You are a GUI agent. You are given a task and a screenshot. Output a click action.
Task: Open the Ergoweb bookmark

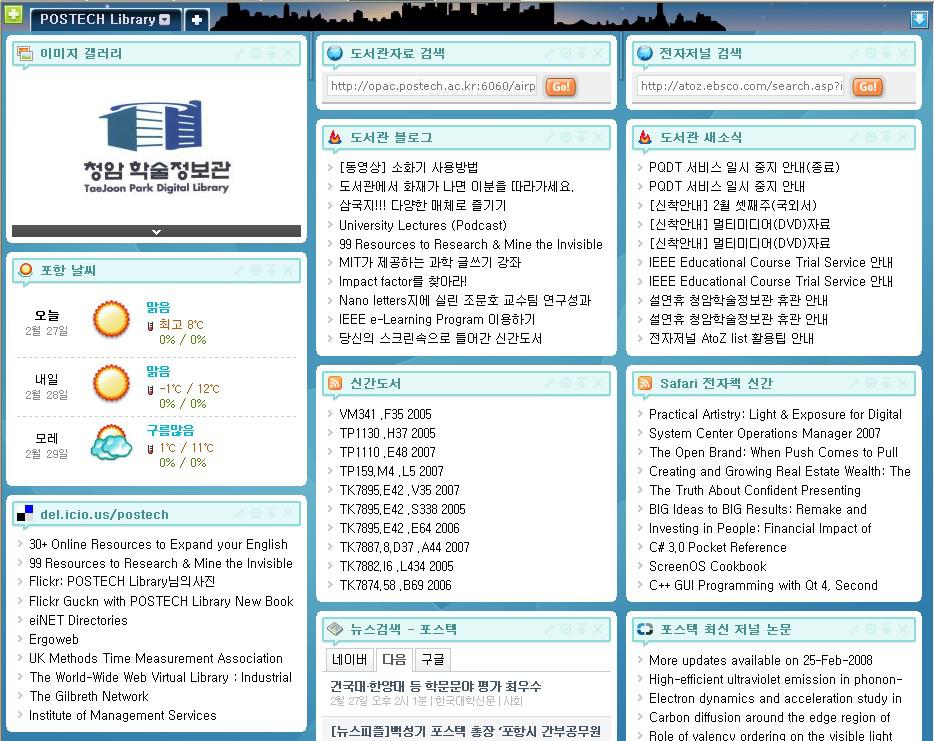(54, 639)
